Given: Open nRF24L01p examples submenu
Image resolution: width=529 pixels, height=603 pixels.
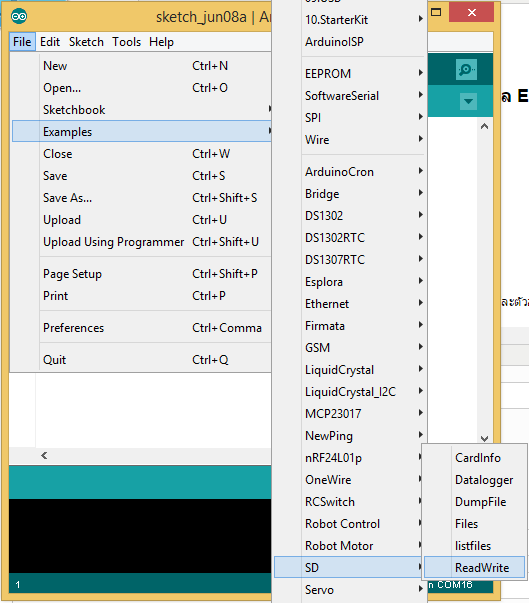Looking at the screenshot, I should coord(348,457).
